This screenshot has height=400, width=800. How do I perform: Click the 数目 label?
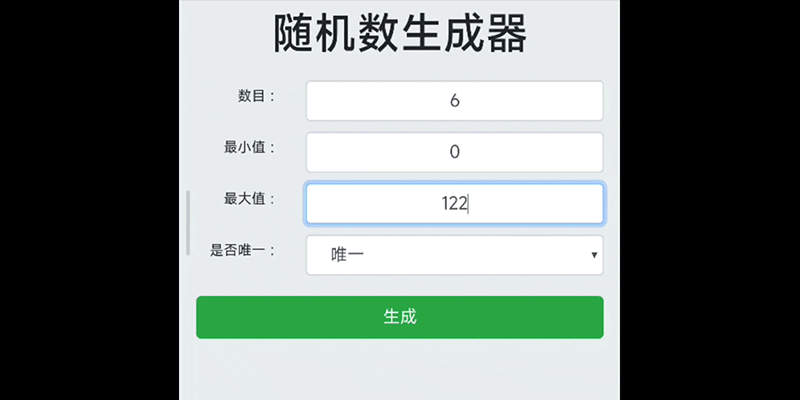256,97
